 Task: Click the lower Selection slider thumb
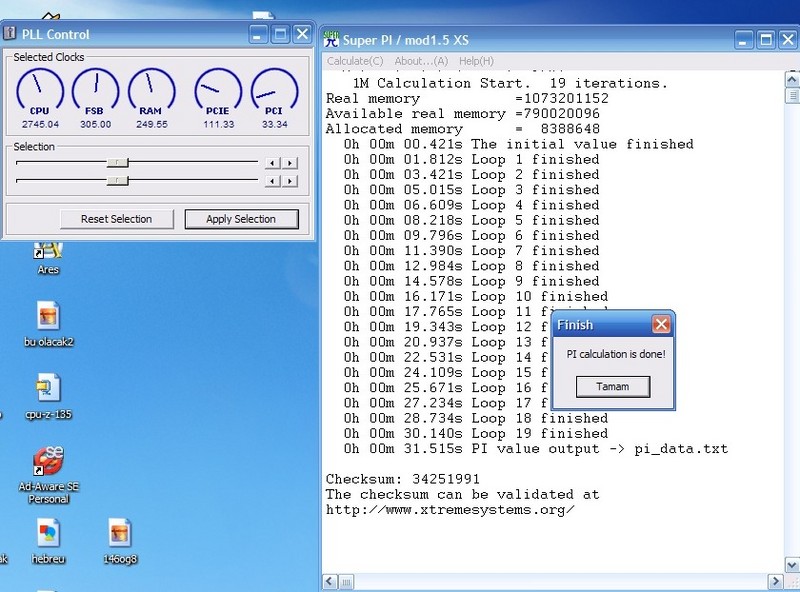[117, 181]
